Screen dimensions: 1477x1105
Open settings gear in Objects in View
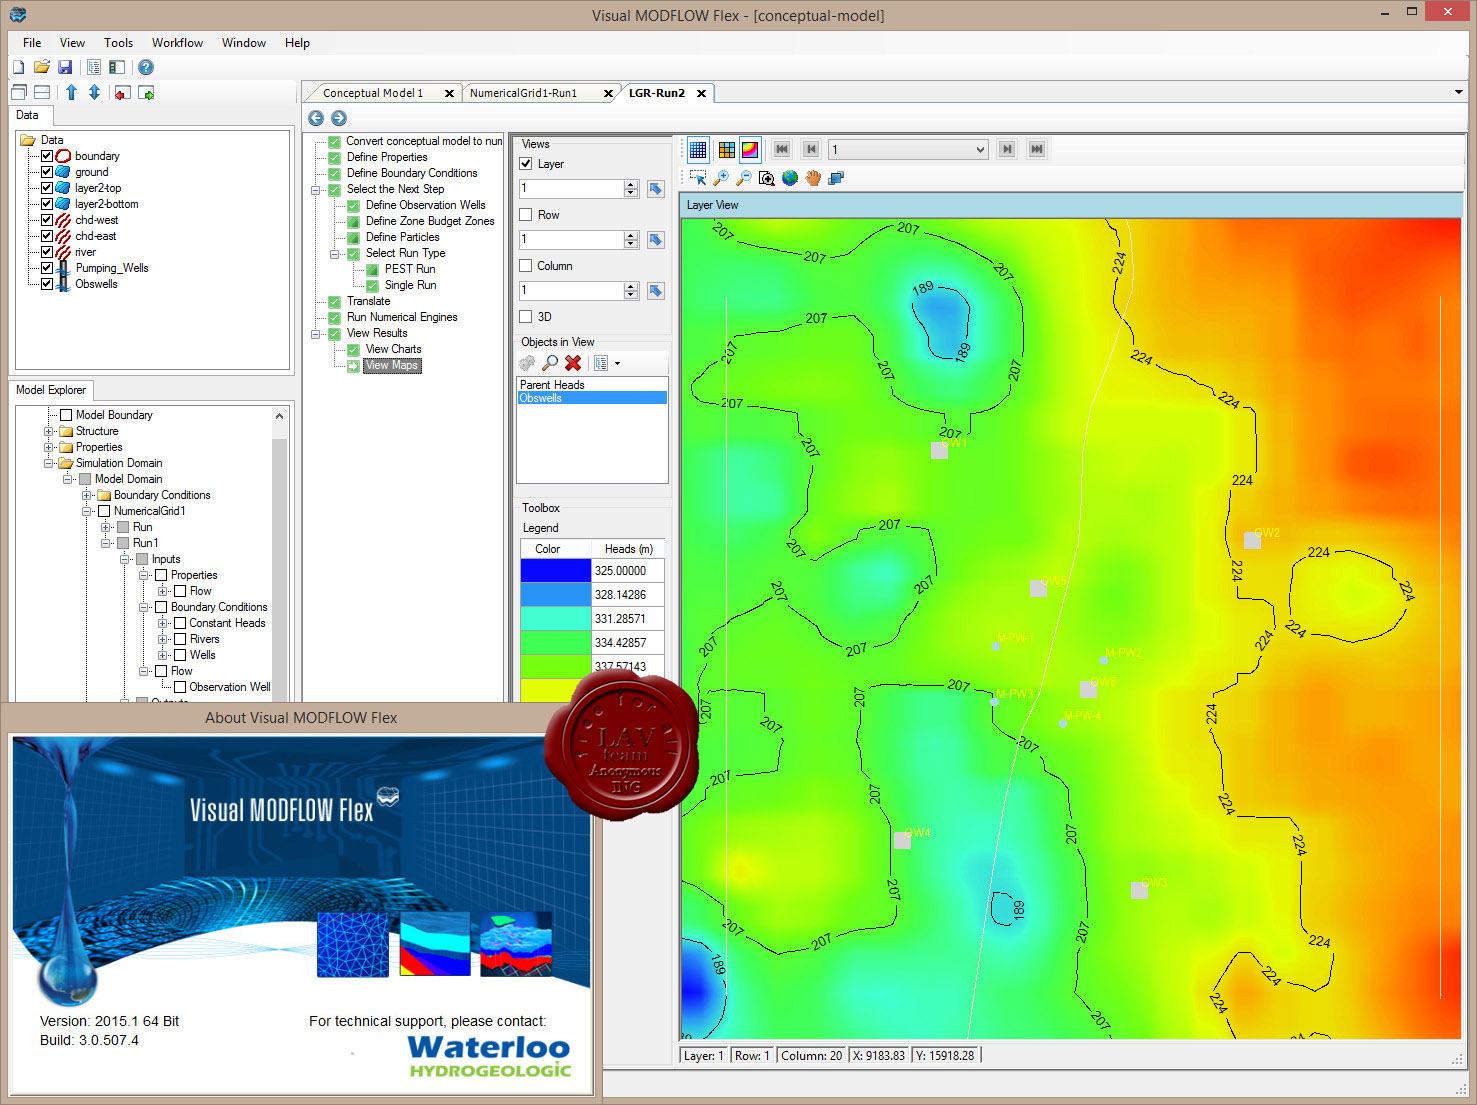tap(527, 363)
